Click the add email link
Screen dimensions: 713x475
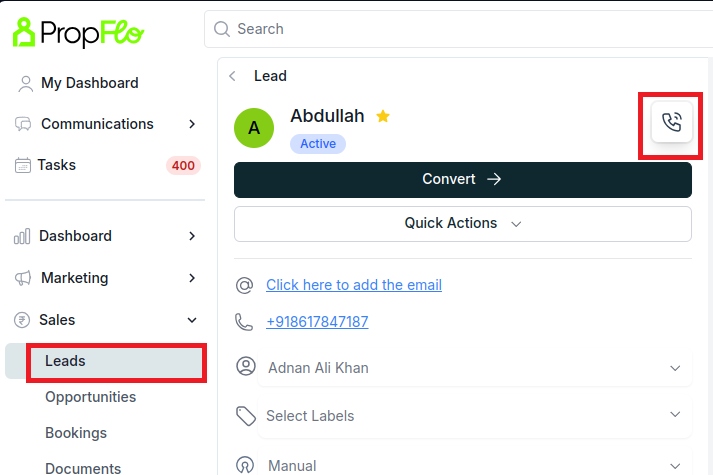(x=354, y=285)
